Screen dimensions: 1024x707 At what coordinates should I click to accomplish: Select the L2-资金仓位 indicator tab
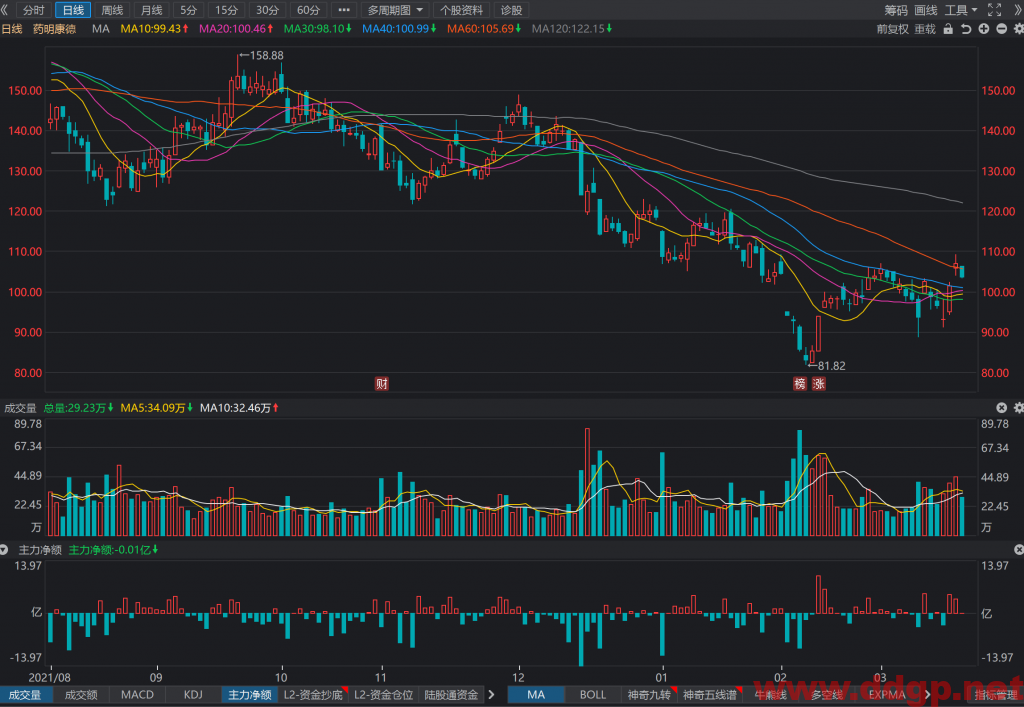click(x=383, y=695)
